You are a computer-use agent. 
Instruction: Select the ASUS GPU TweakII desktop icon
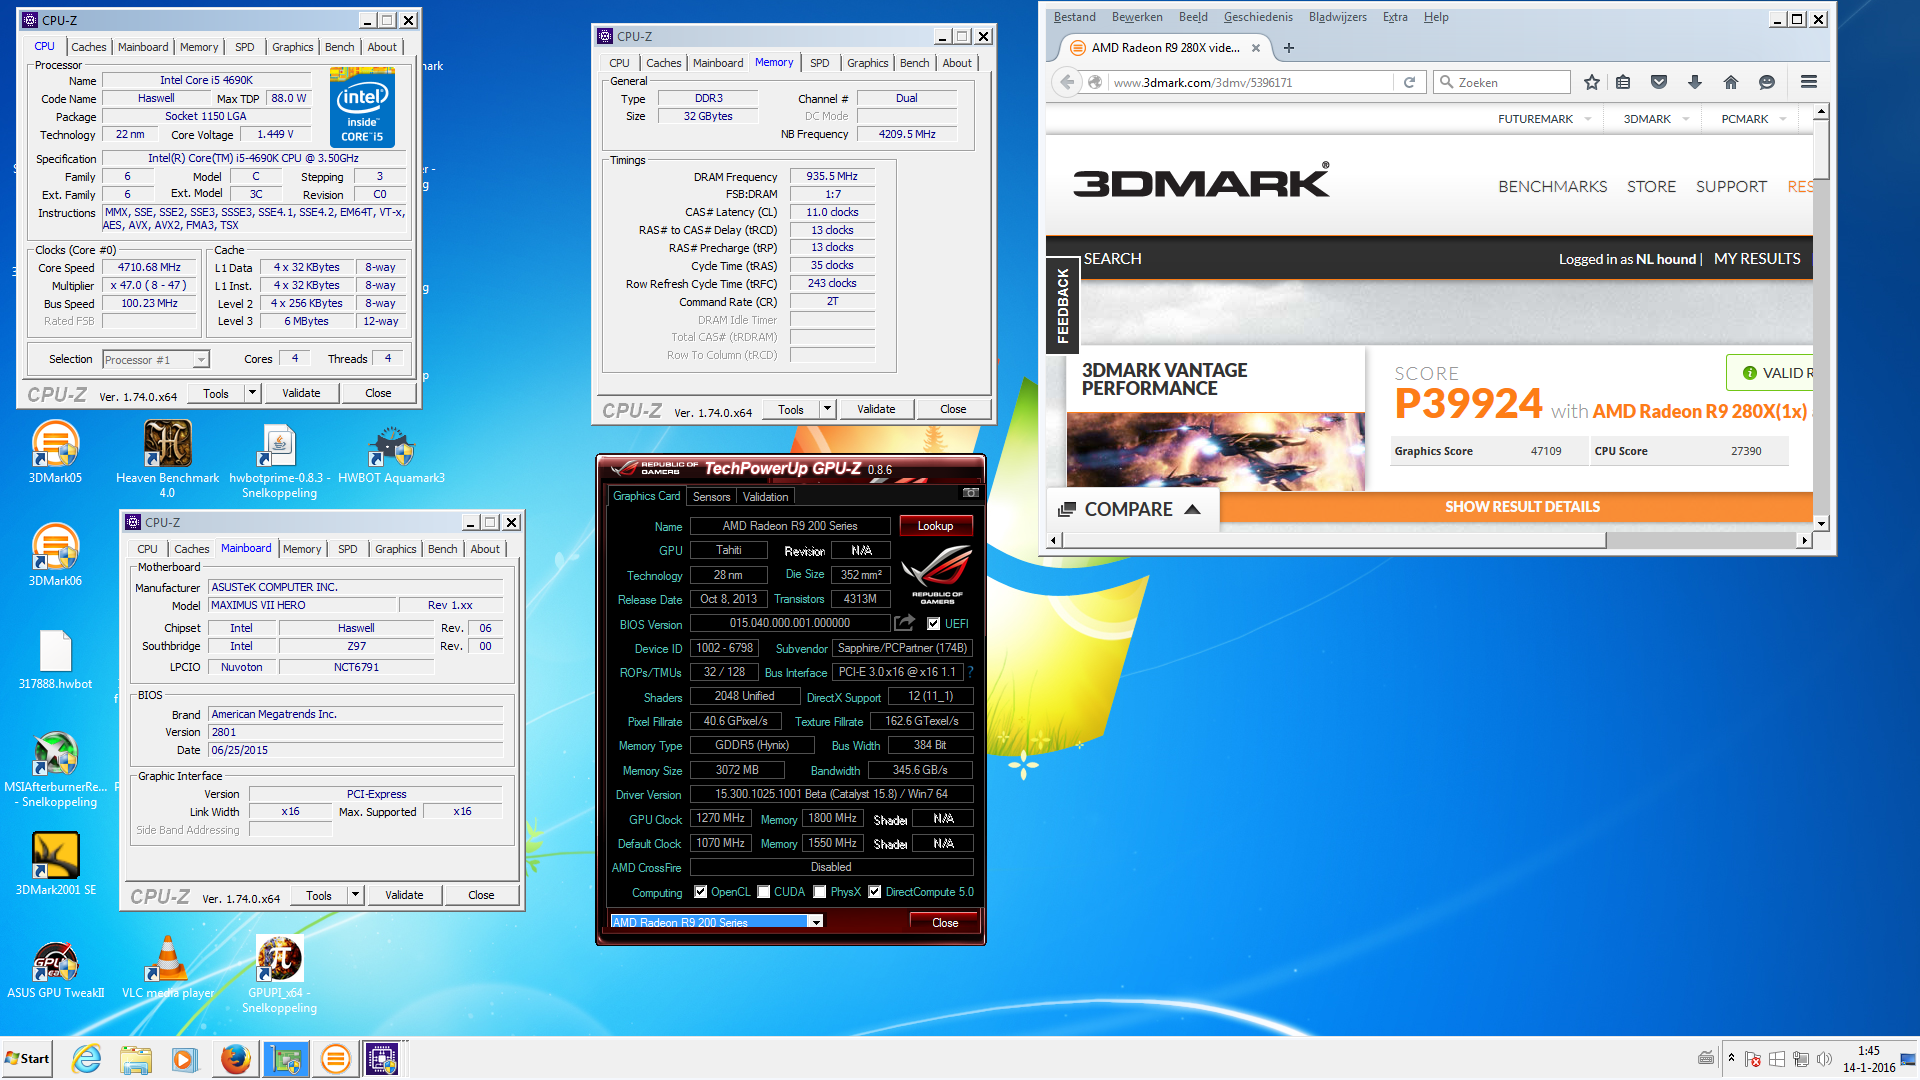pos(55,969)
